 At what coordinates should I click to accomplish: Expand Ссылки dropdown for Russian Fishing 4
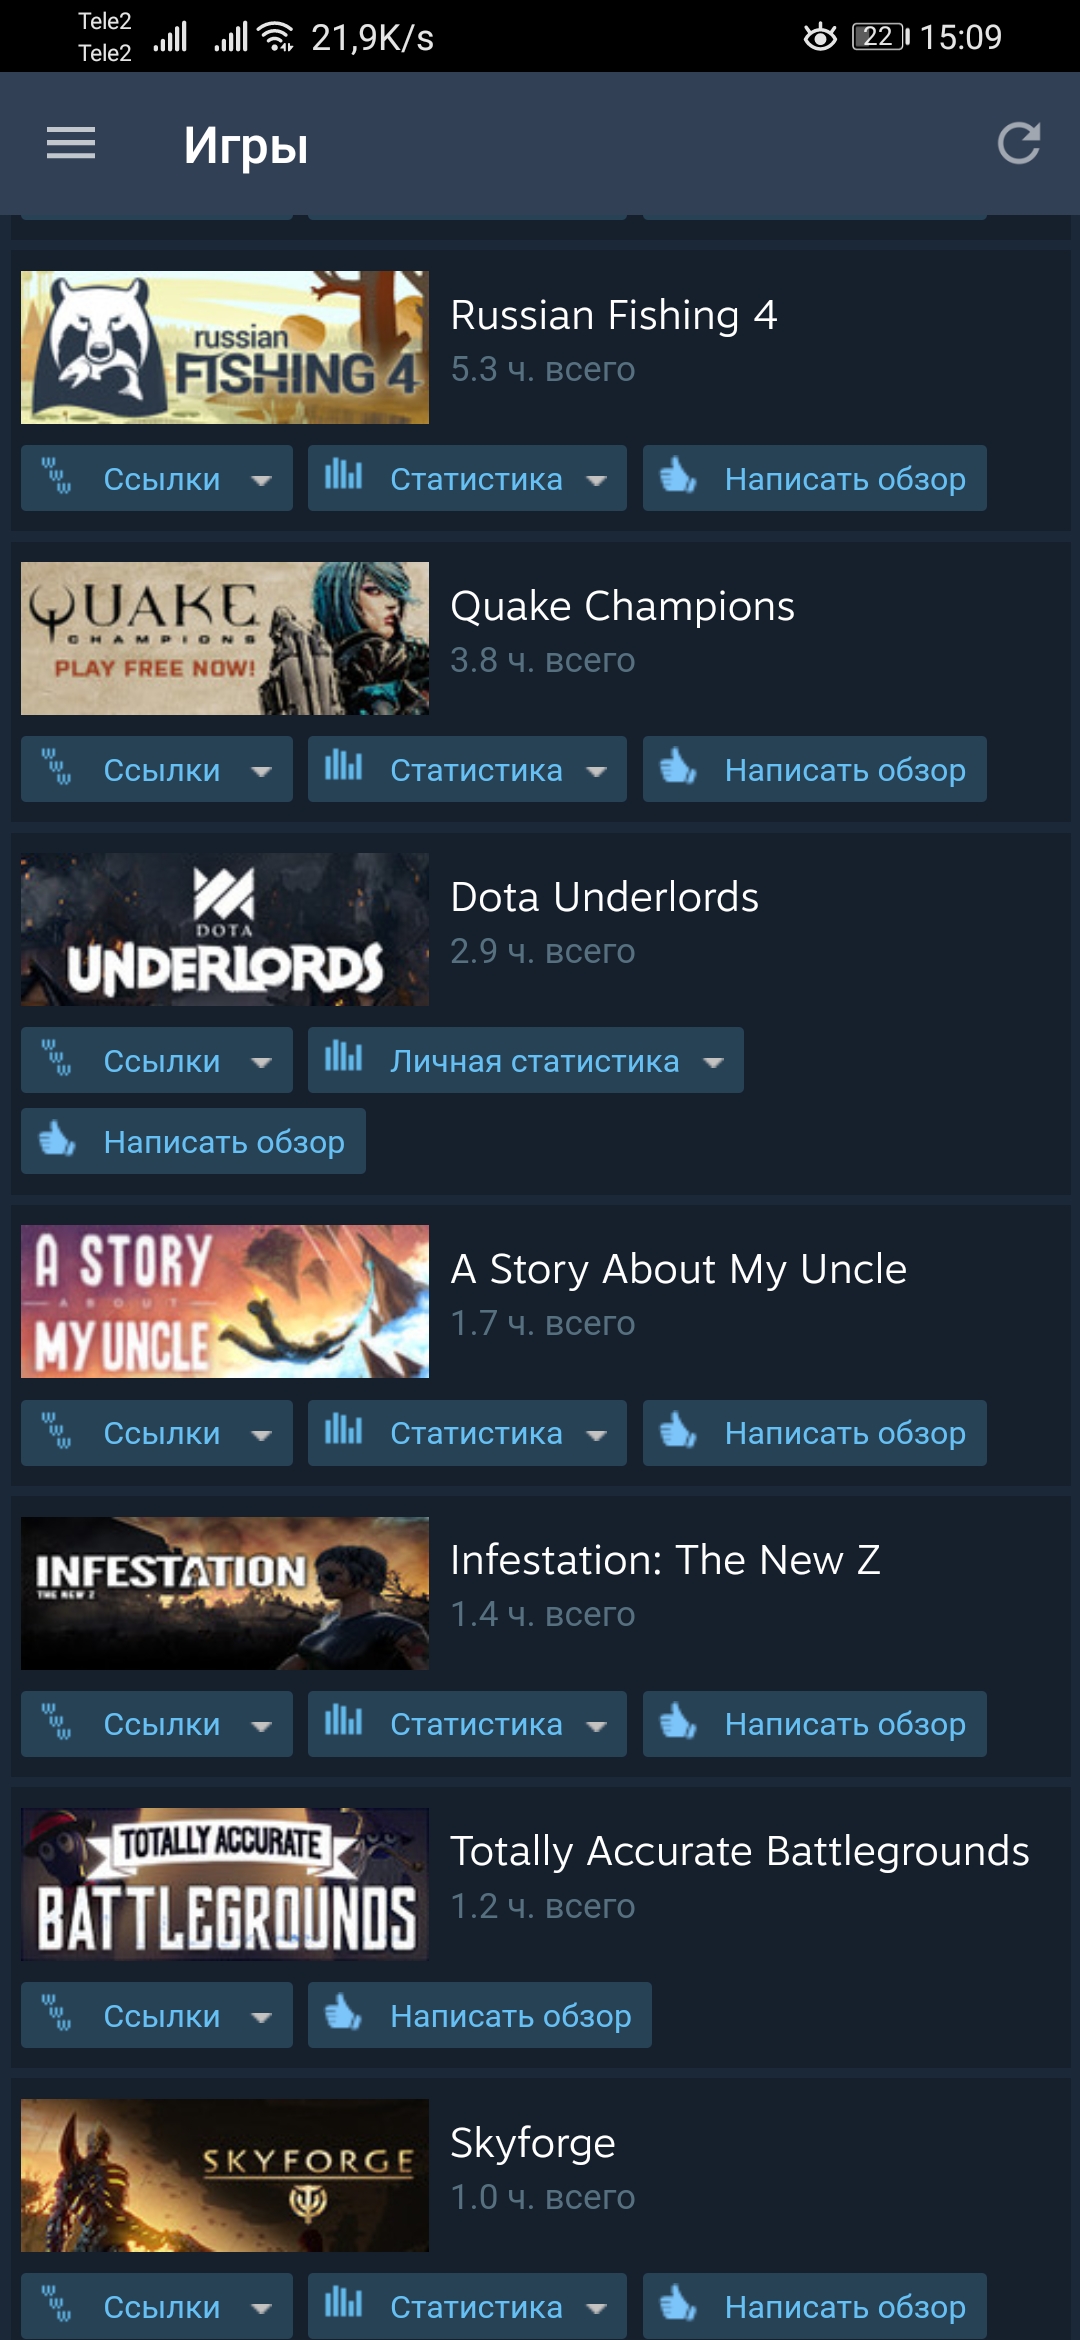point(261,480)
